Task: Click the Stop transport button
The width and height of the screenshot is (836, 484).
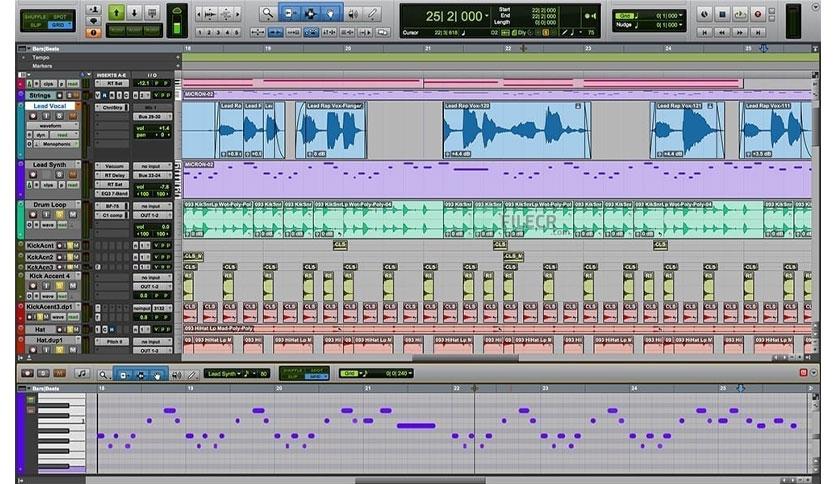Action: [x=722, y=14]
